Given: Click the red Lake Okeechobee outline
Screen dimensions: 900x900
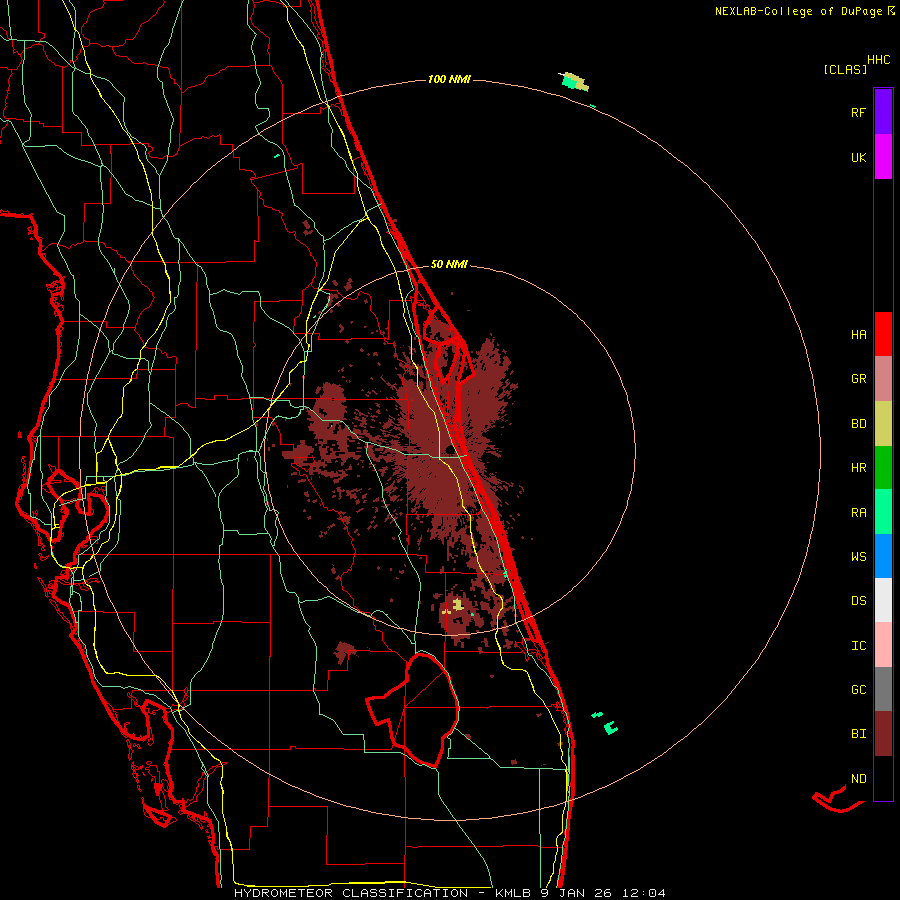Looking at the screenshot, I should tap(413, 709).
